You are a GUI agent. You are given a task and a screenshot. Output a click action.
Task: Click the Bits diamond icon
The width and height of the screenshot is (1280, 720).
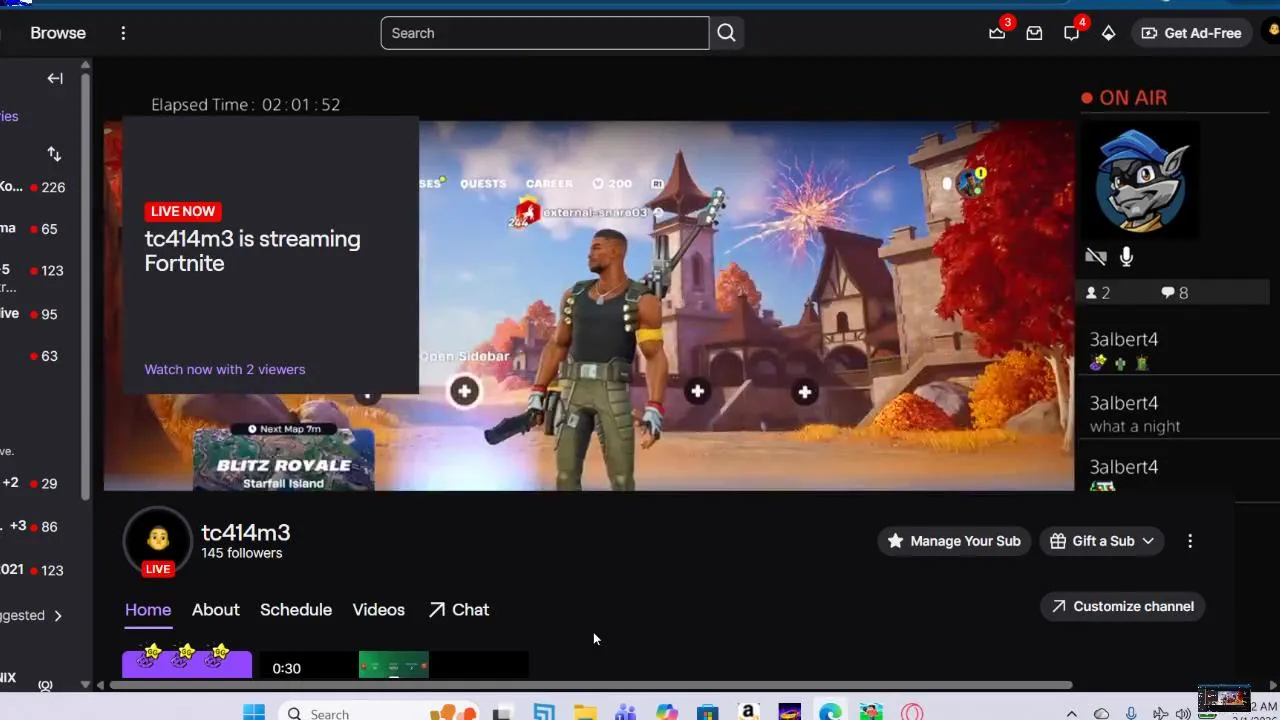[1108, 33]
